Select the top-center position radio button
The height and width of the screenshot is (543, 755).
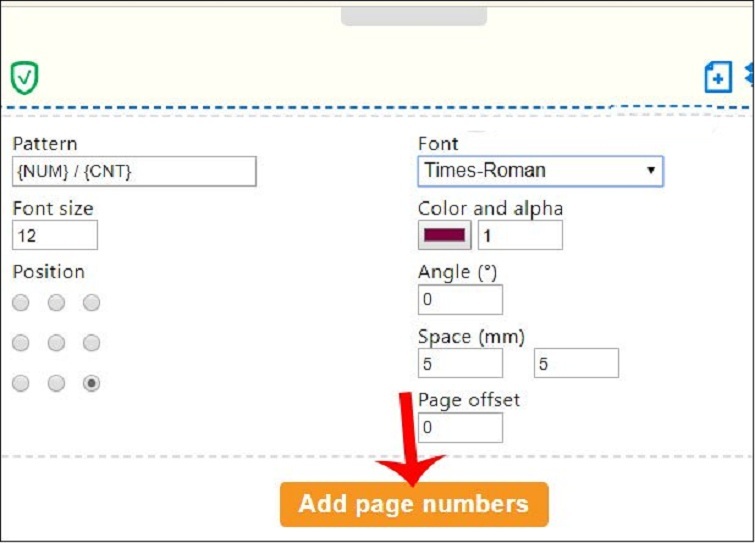click(x=56, y=303)
